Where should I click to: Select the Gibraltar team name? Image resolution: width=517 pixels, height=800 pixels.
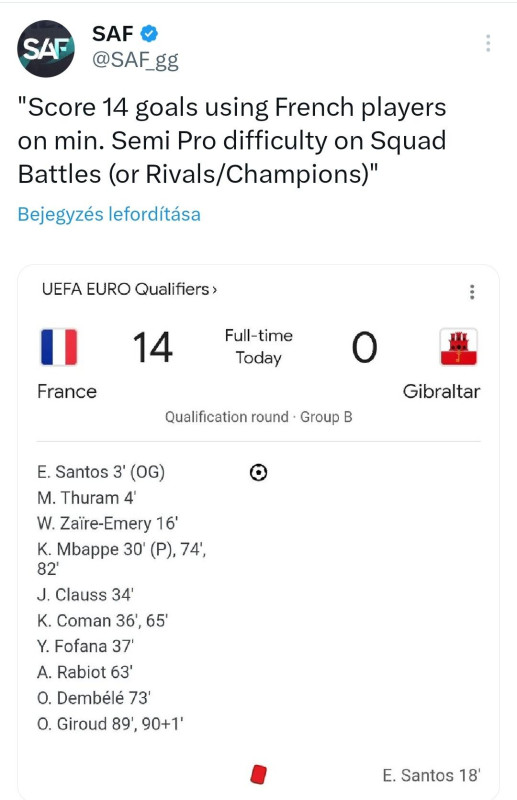441,391
